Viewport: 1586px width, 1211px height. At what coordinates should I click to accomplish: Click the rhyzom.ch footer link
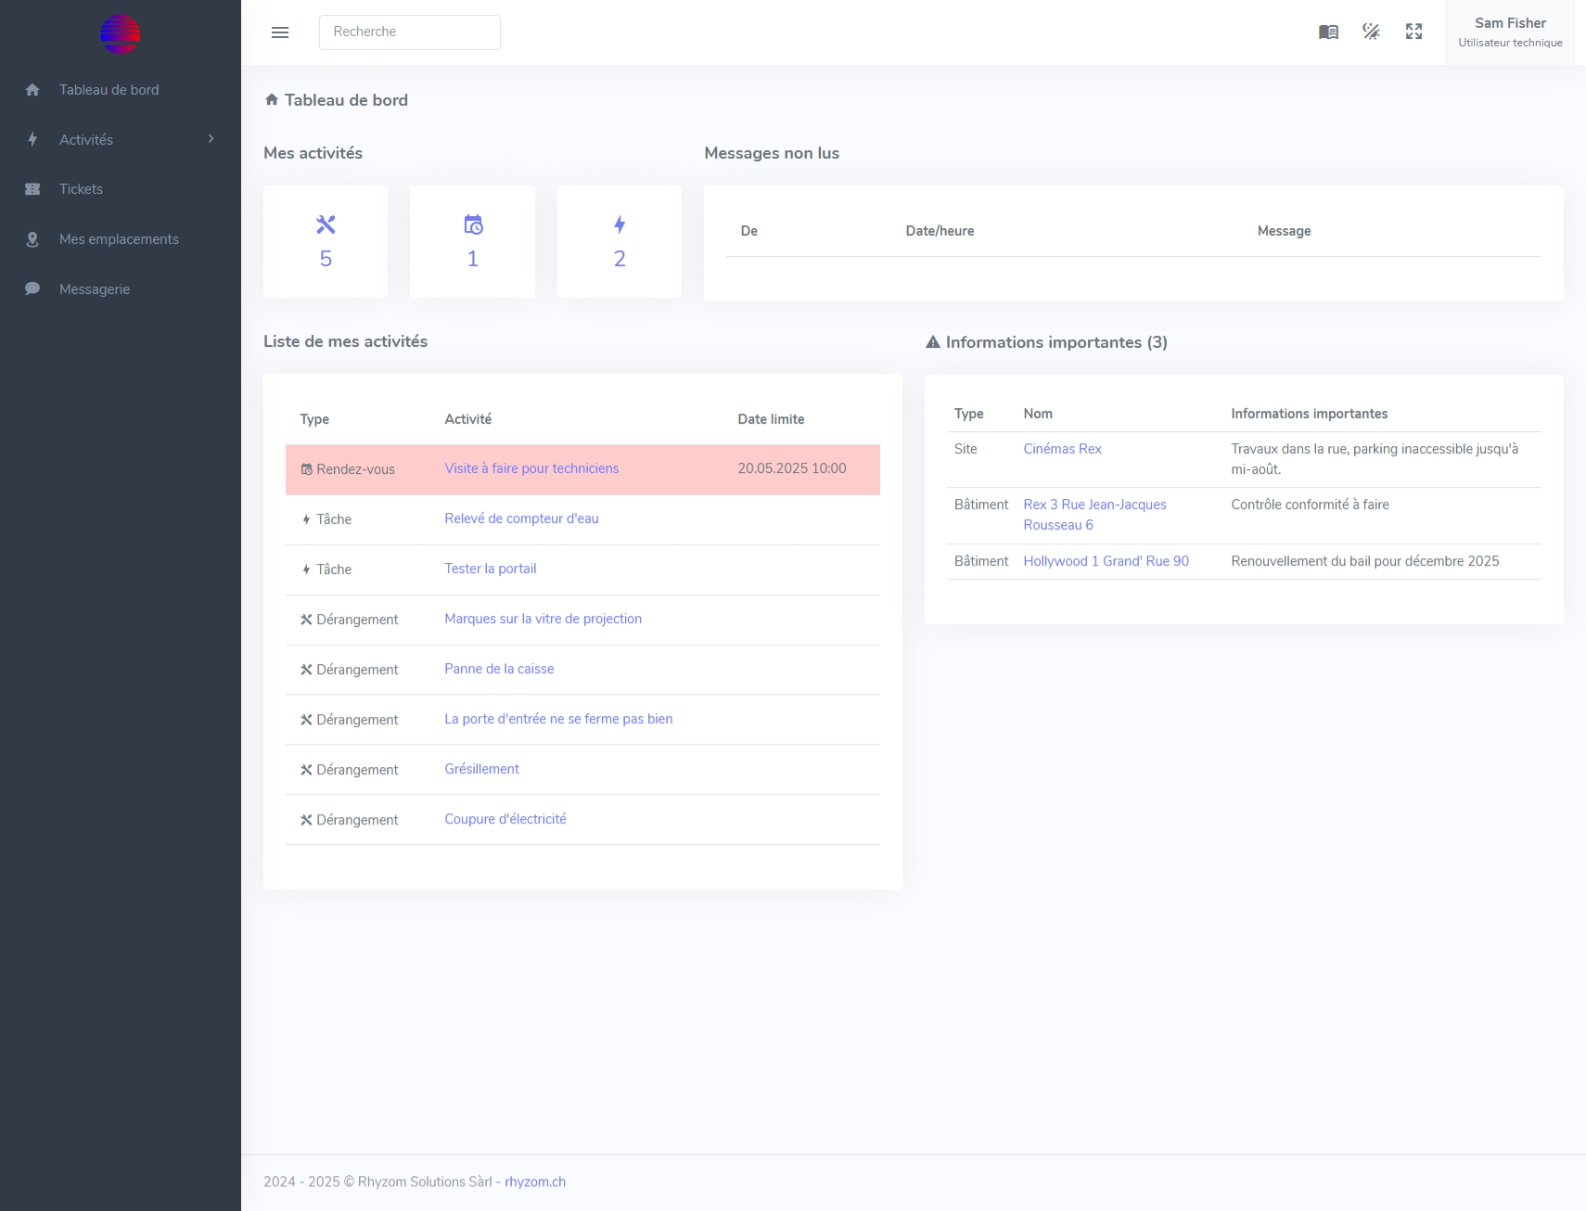[x=535, y=1182]
